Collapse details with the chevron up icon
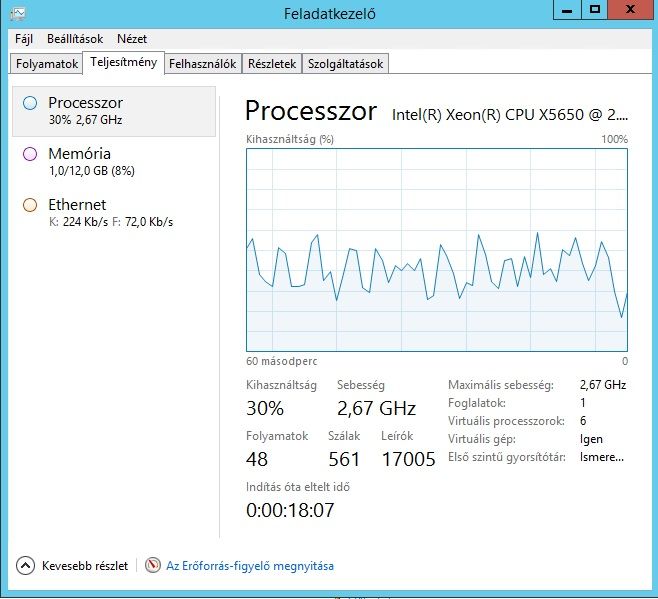This screenshot has height=599, width=658. pyautogui.click(x=26, y=565)
